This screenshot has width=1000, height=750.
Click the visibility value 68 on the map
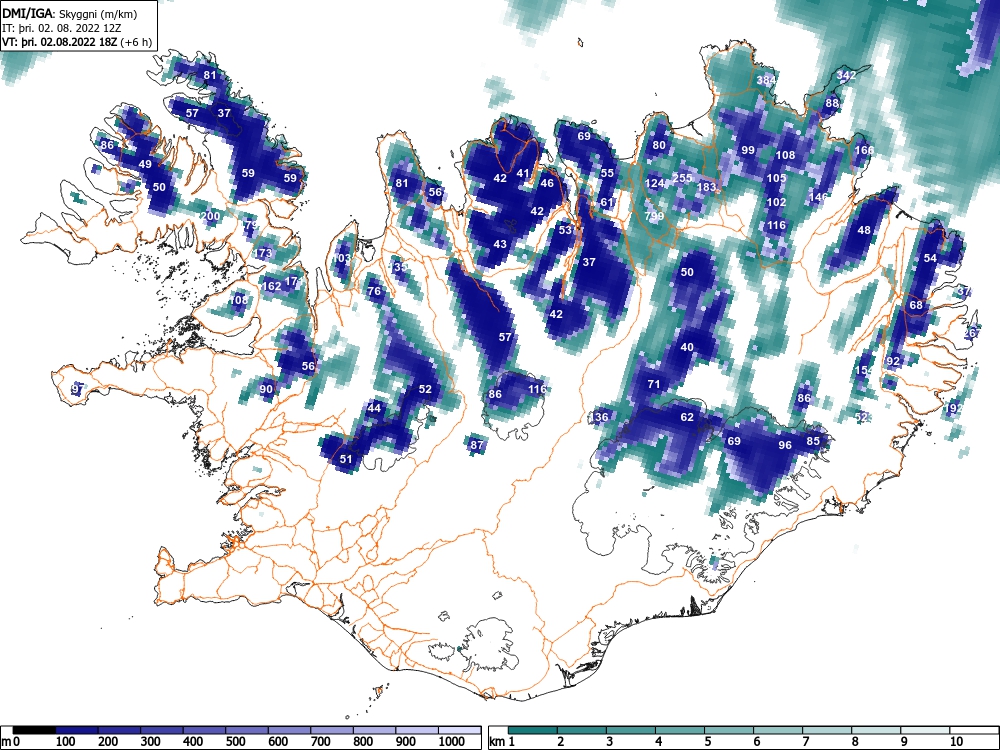(916, 305)
